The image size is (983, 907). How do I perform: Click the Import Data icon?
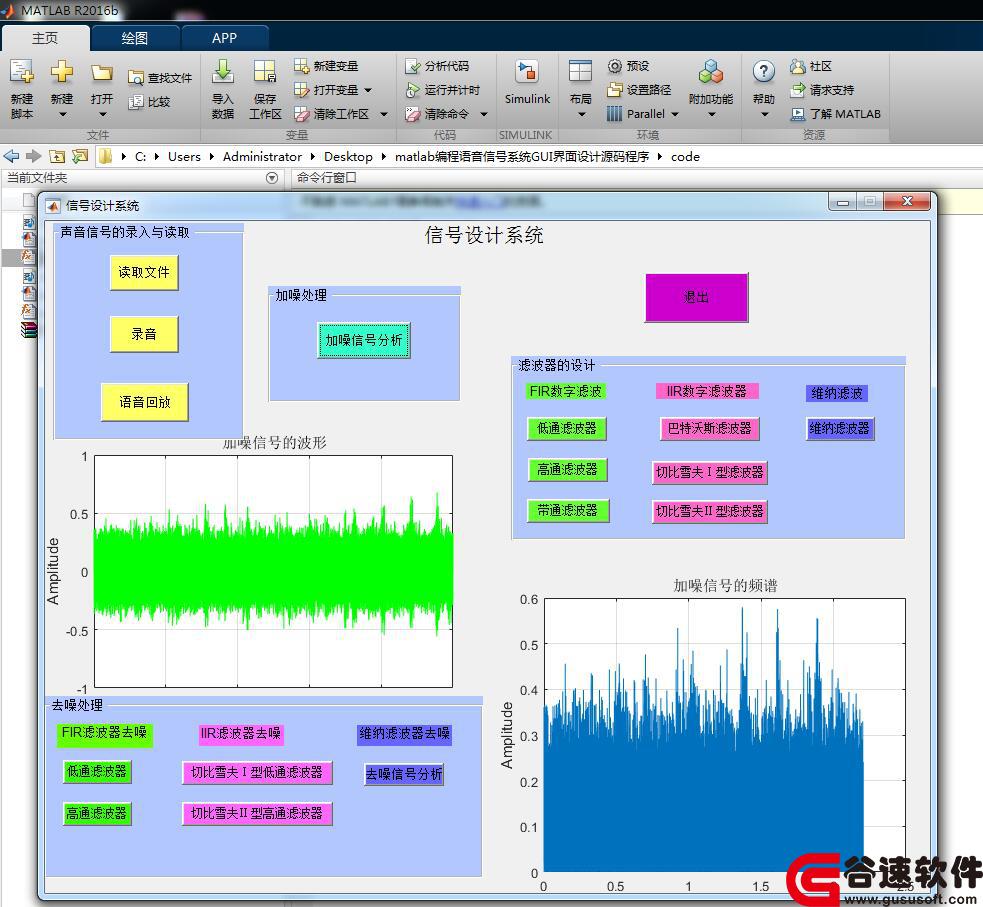pyautogui.click(x=223, y=71)
